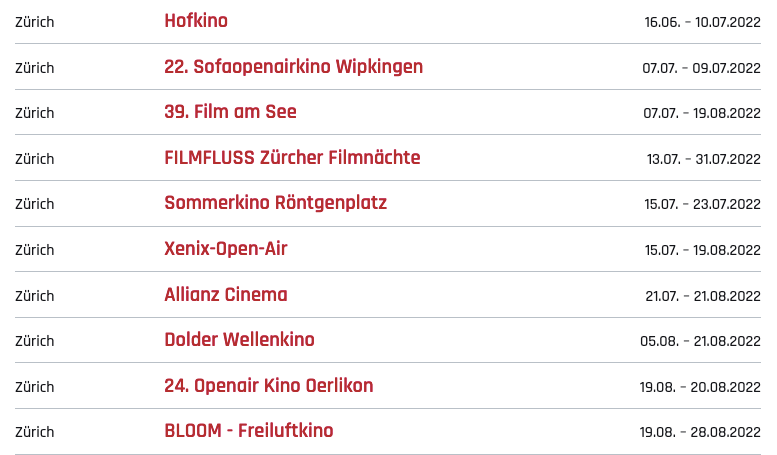Viewport: 777px width, 455px height.
Task: Open 39. Film am See entry
Action: coord(230,112)
